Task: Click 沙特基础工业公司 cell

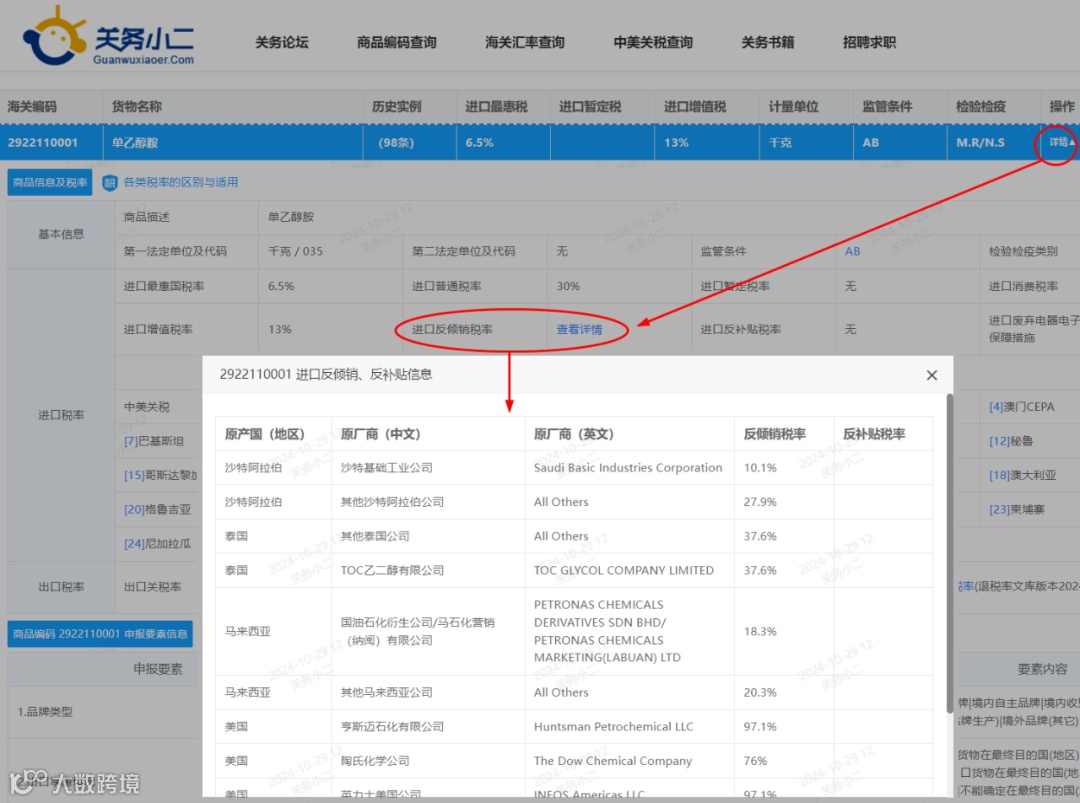Action: [386, 468]
